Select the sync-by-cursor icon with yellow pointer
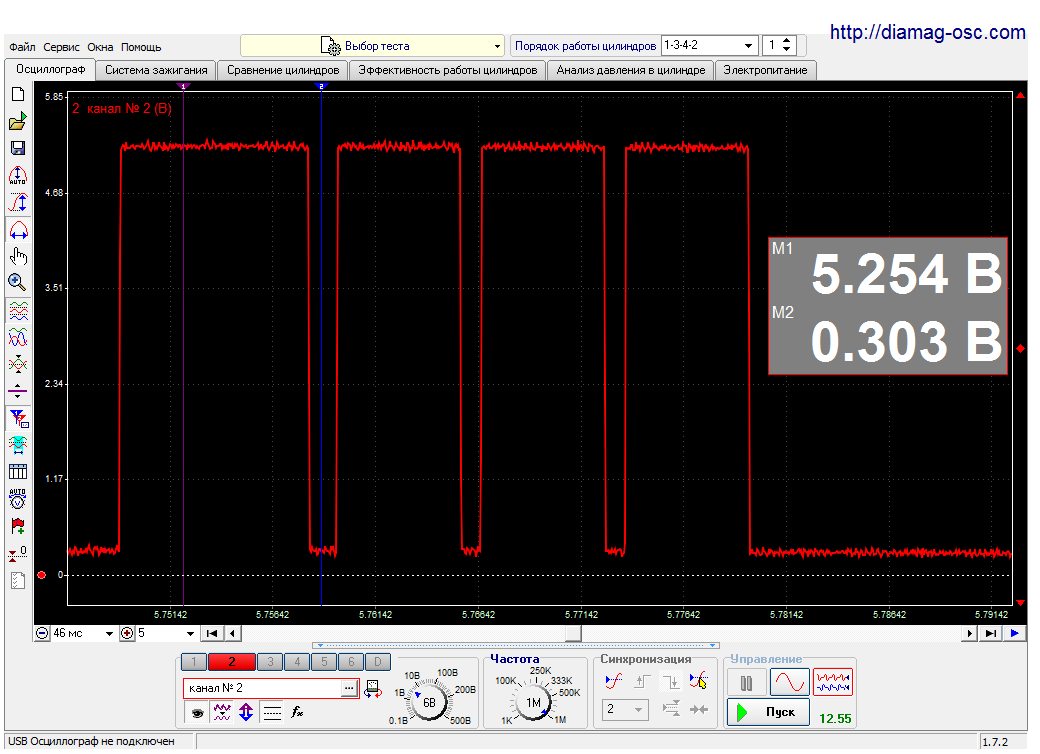Screen dimensions: 1040x754 698,681
